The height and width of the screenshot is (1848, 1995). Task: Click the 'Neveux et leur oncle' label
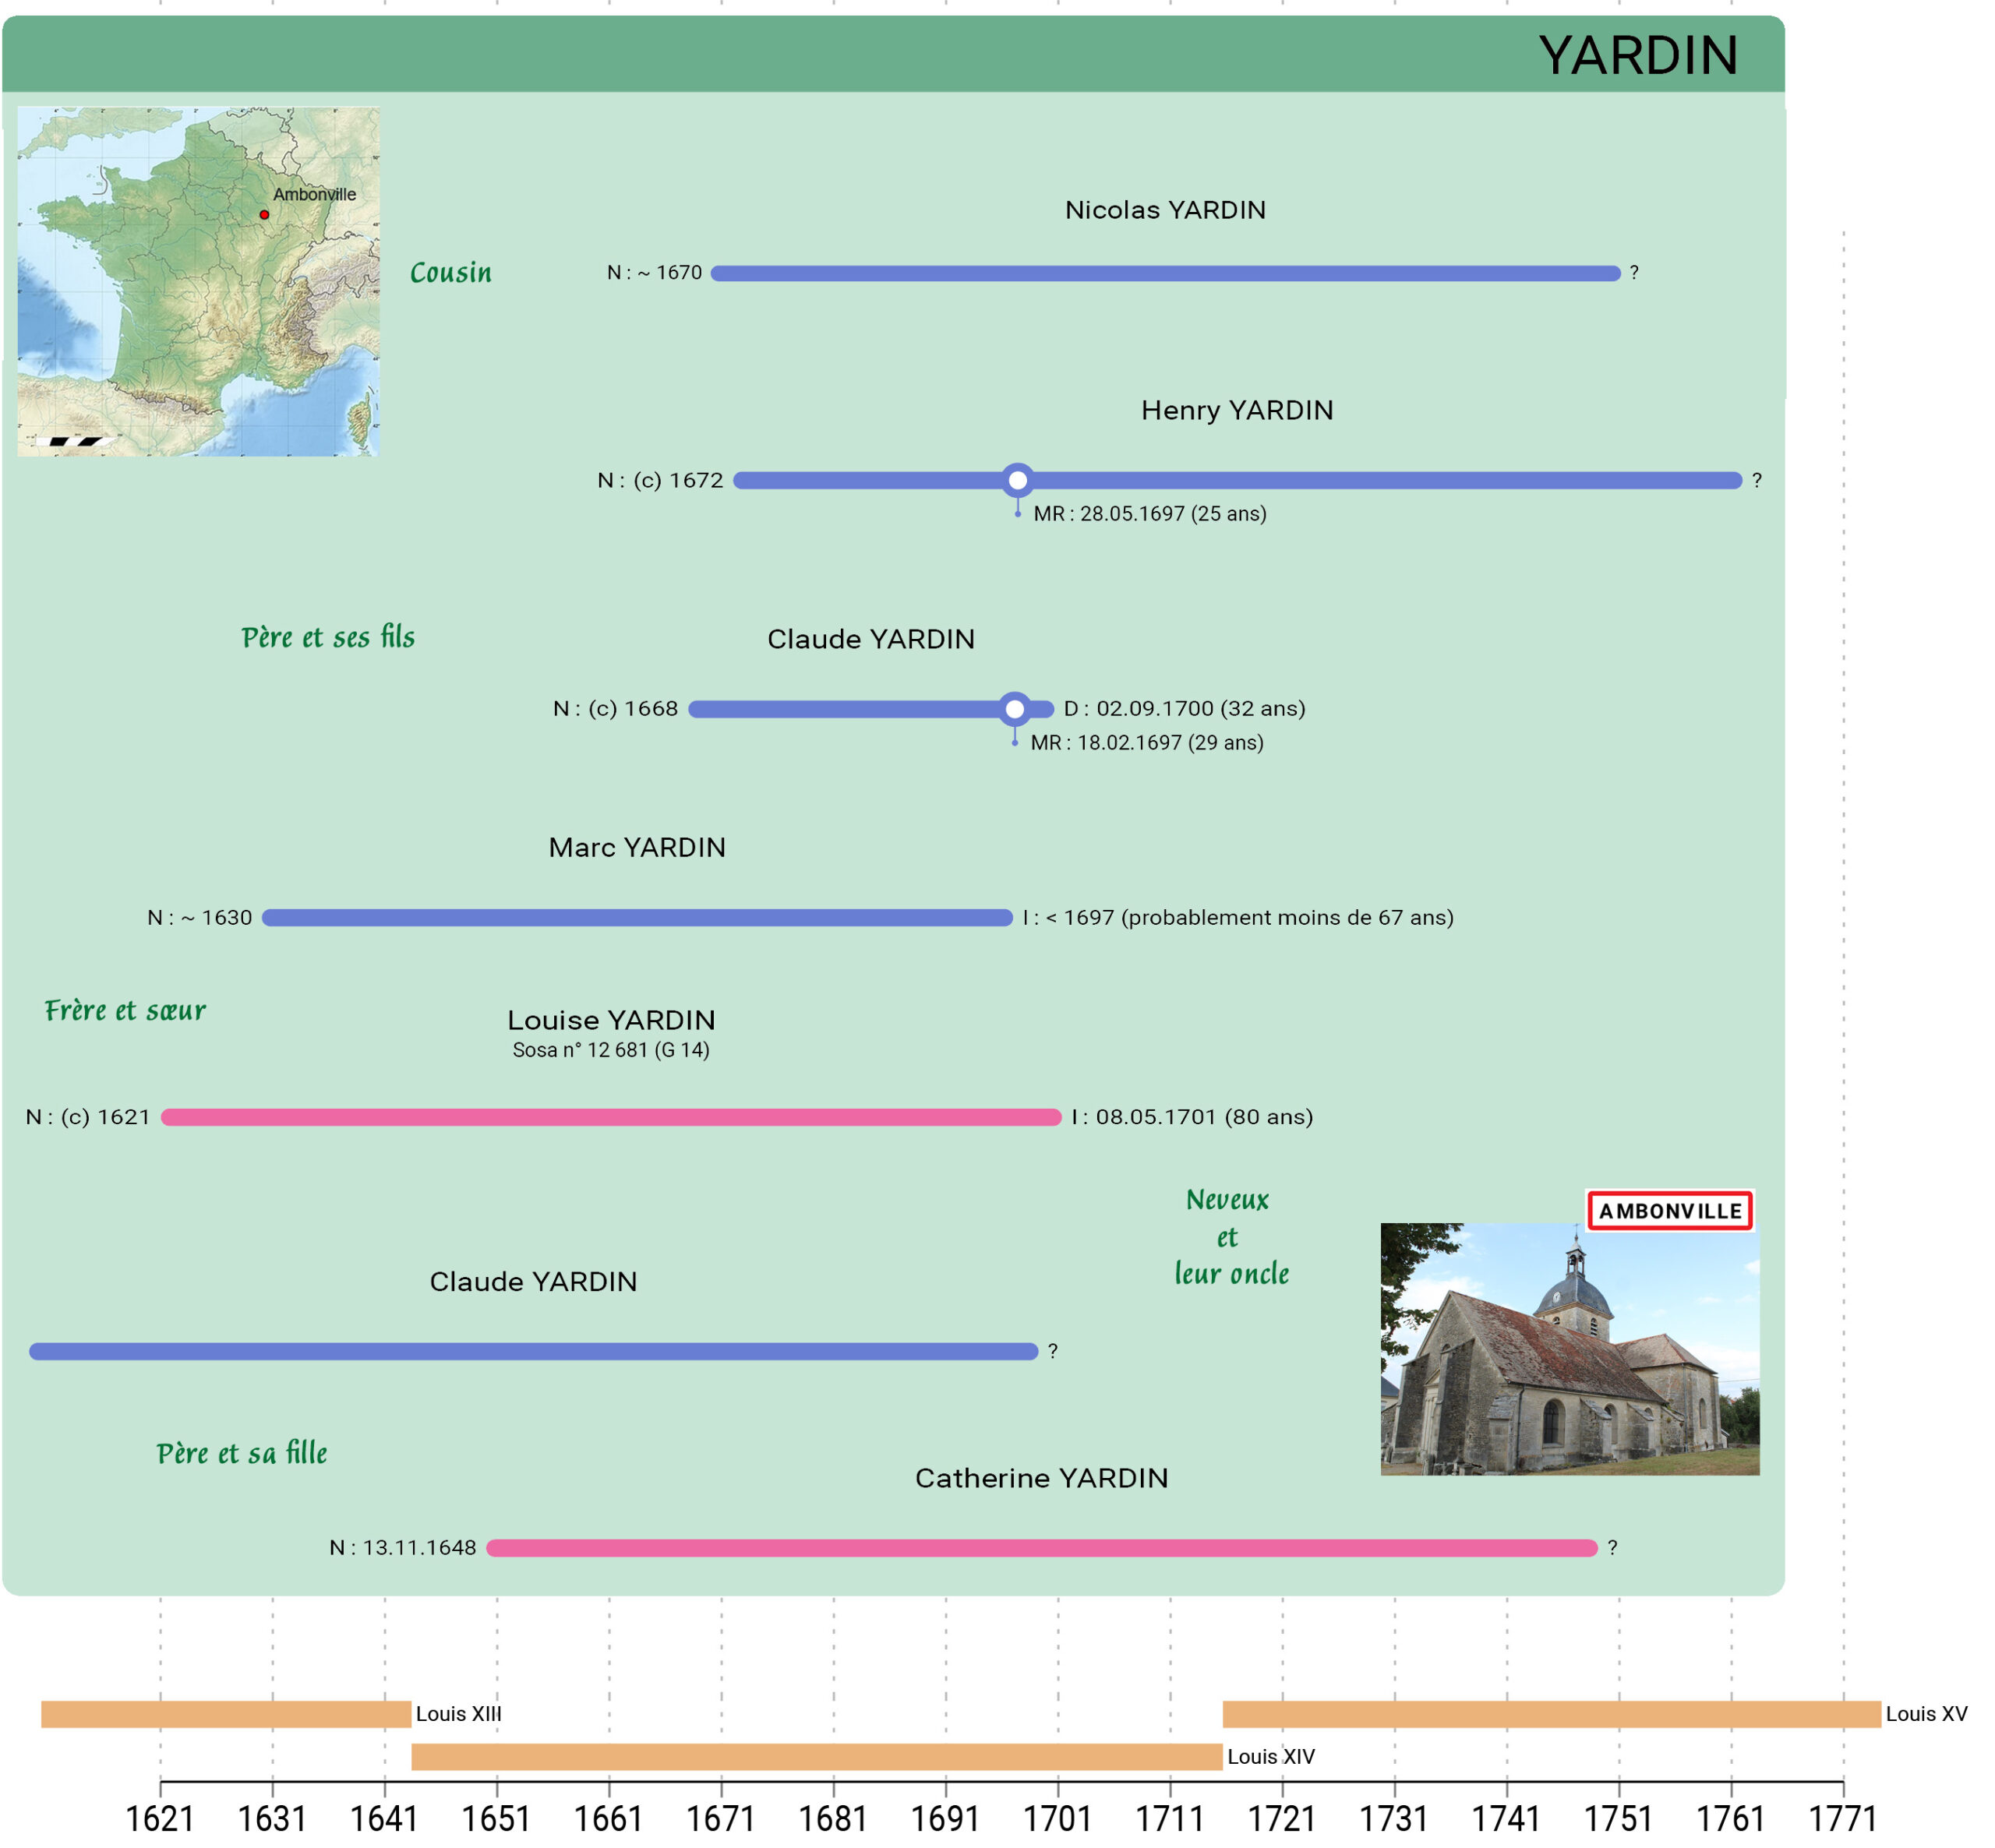(x=1230, y=1237)
